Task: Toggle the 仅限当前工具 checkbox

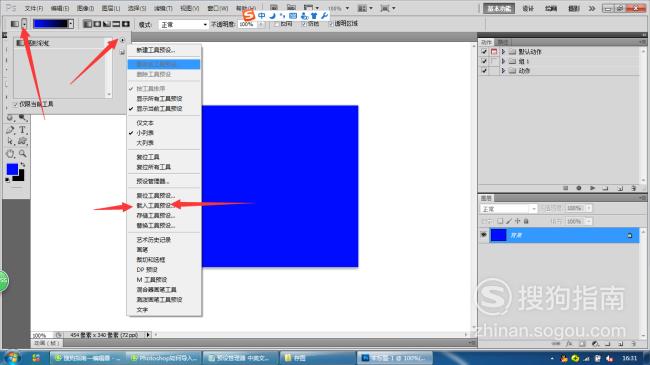Action: (x=15, y=104)
